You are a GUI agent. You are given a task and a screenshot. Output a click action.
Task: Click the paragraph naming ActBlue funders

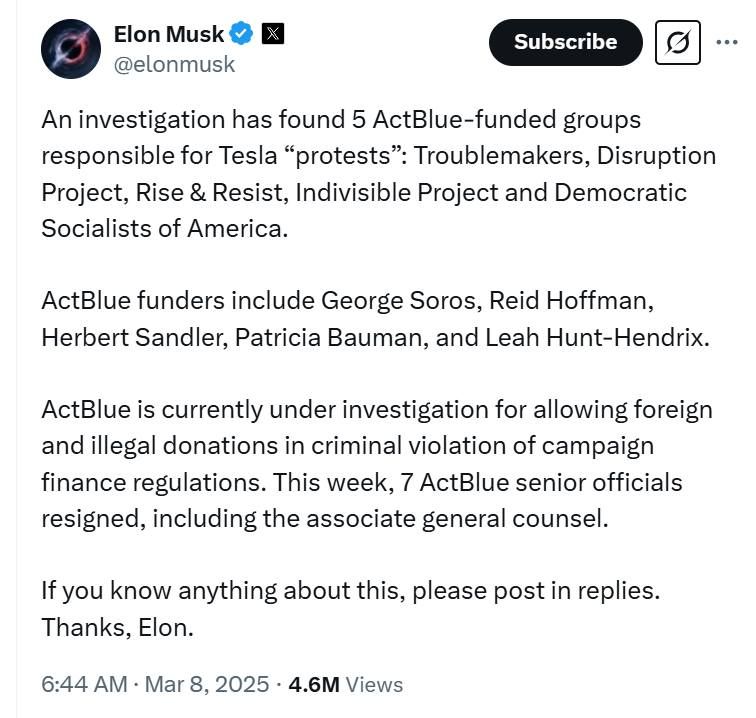click(376, 319)
